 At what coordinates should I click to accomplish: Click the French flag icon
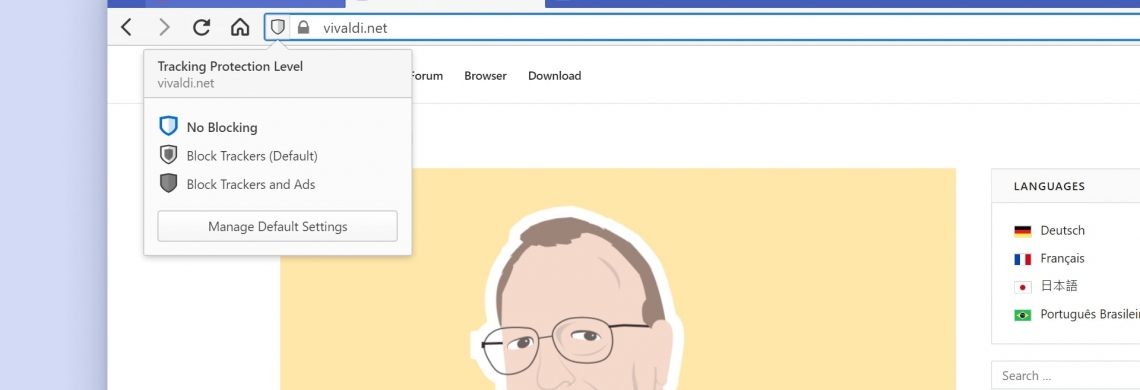click(1023, 259)
